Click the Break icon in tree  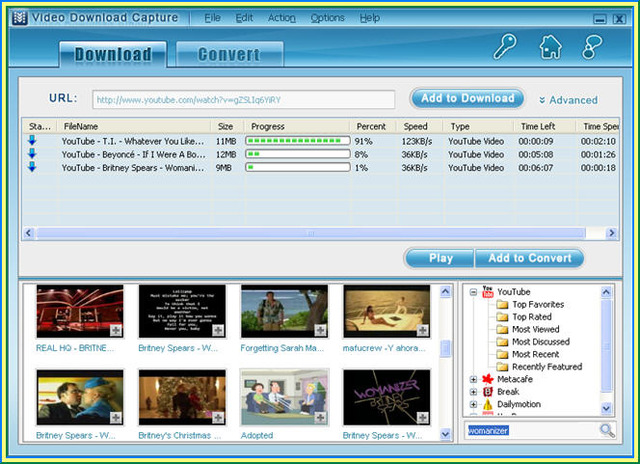coord(487,392)
